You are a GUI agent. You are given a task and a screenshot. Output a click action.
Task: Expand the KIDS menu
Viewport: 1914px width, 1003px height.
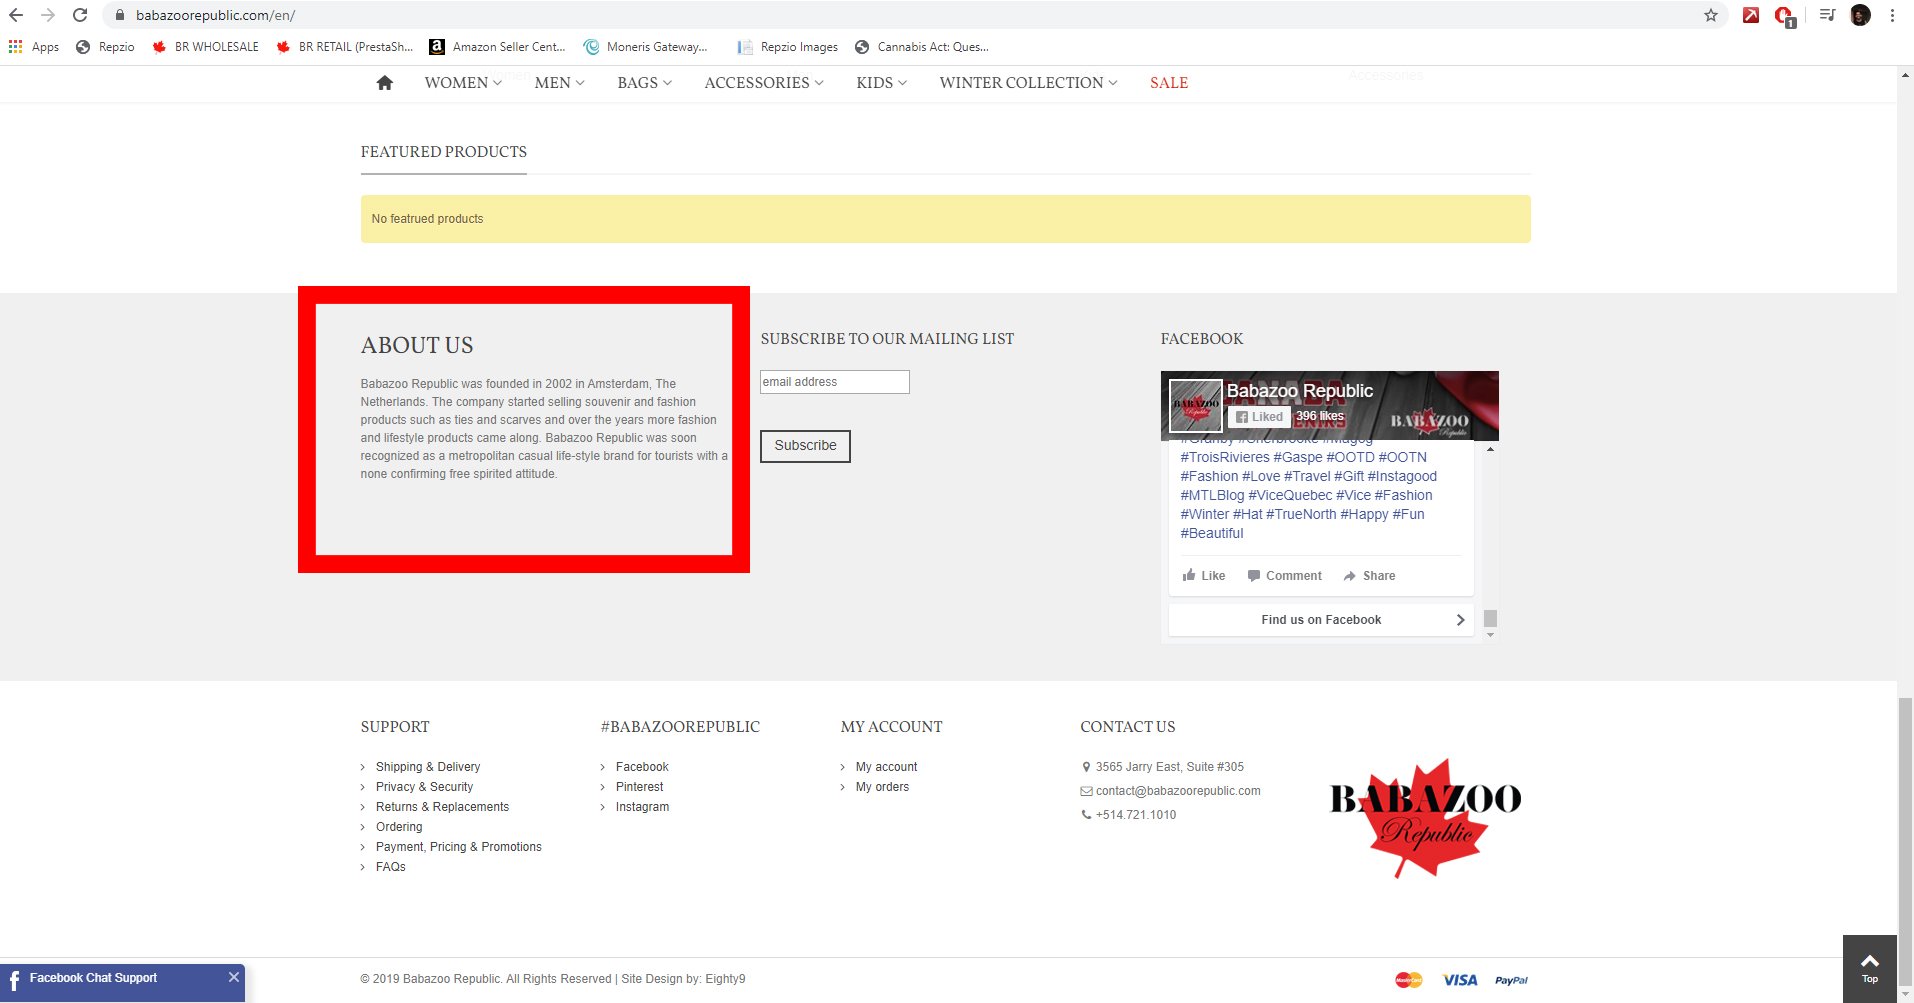coord(882,83)
